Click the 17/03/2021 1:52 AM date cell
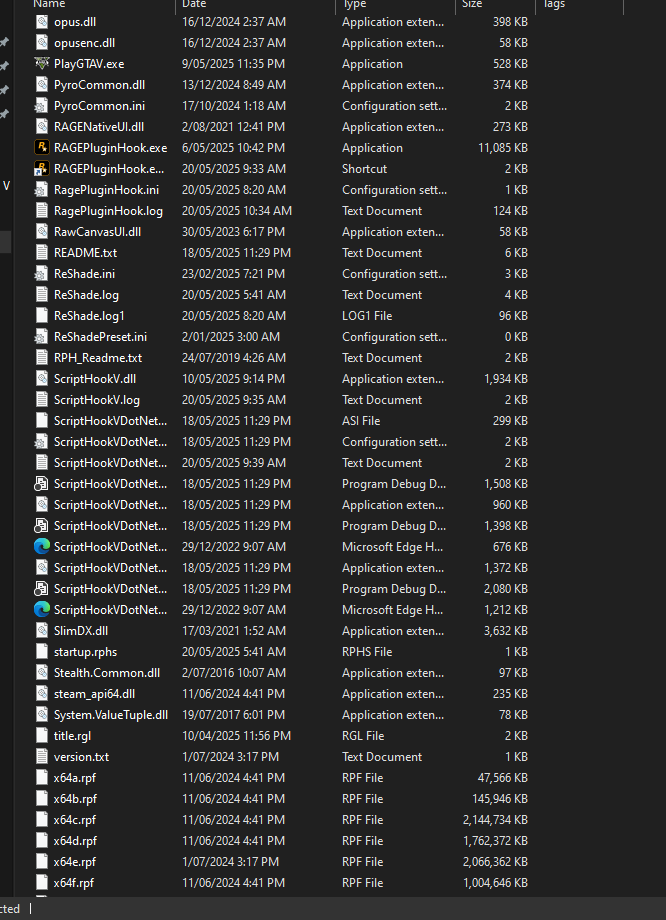666x920 pixels. (234, 631)
